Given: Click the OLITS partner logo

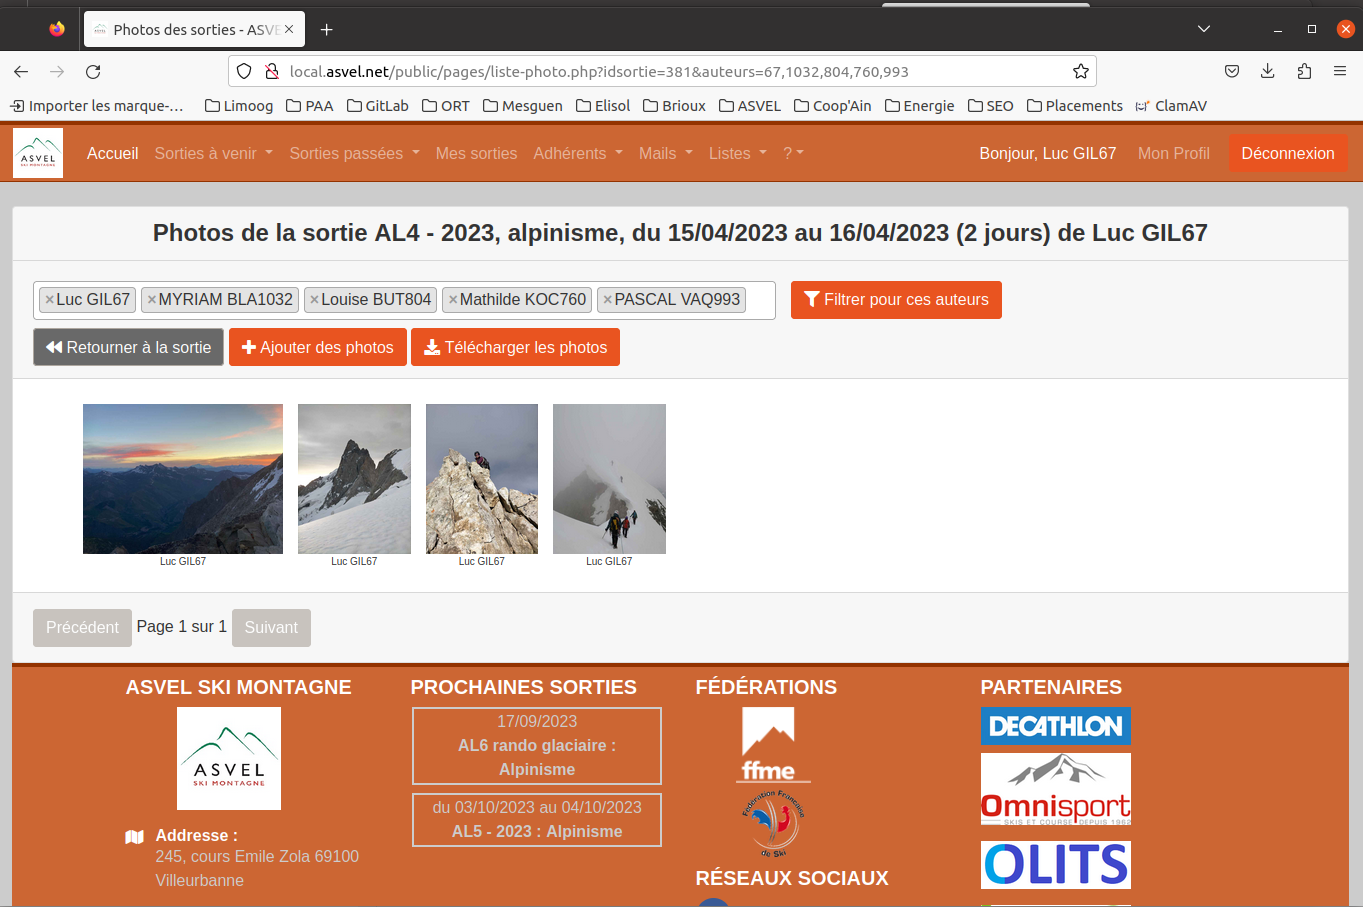Looking at the screenshot, I should click(x=1056, y=864).
